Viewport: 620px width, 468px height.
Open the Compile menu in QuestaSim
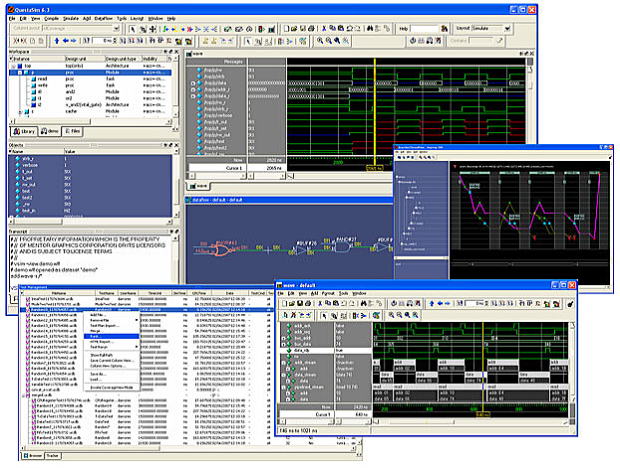[51, 19]
